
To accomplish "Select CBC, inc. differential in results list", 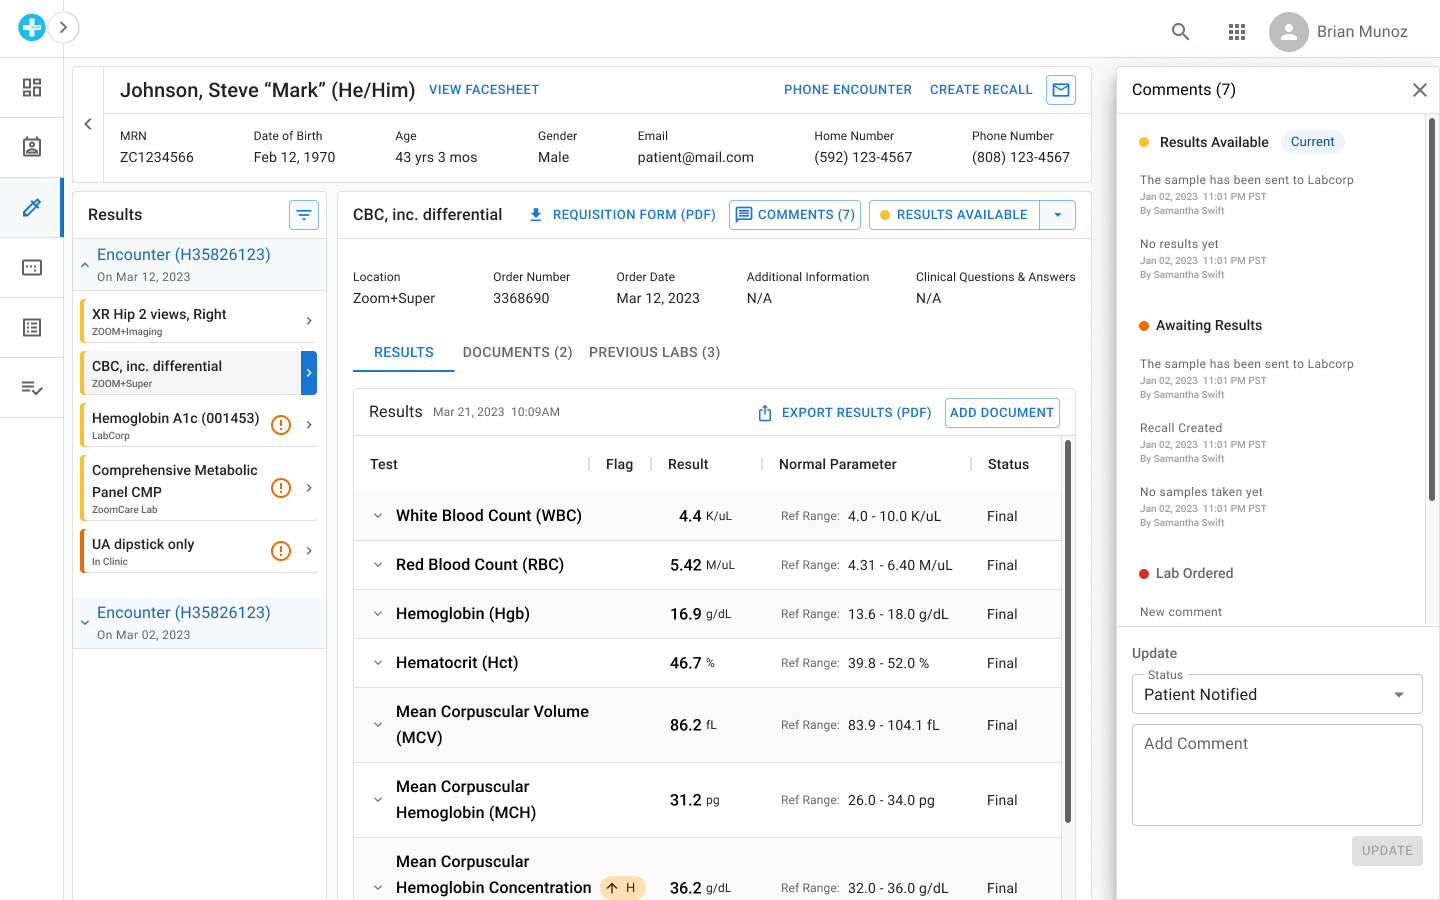I will click(198, 373).
